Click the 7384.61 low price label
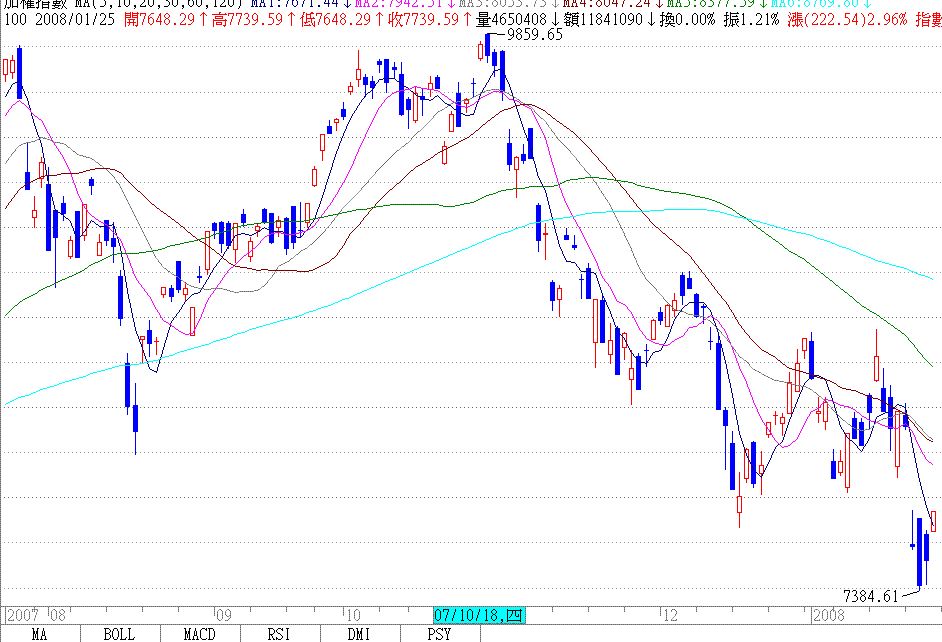Screen dimensions: 942x642 [870, 596]
